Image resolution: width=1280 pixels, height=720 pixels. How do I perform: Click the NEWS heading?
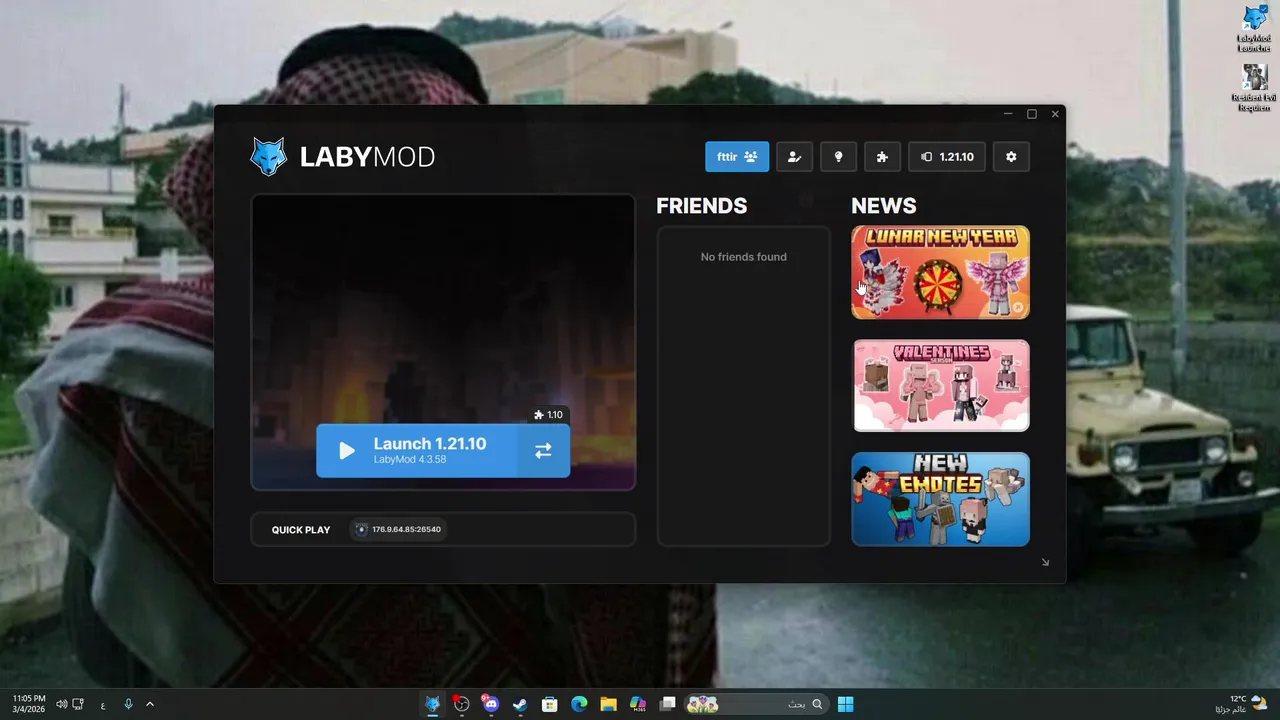click(883, 206)
